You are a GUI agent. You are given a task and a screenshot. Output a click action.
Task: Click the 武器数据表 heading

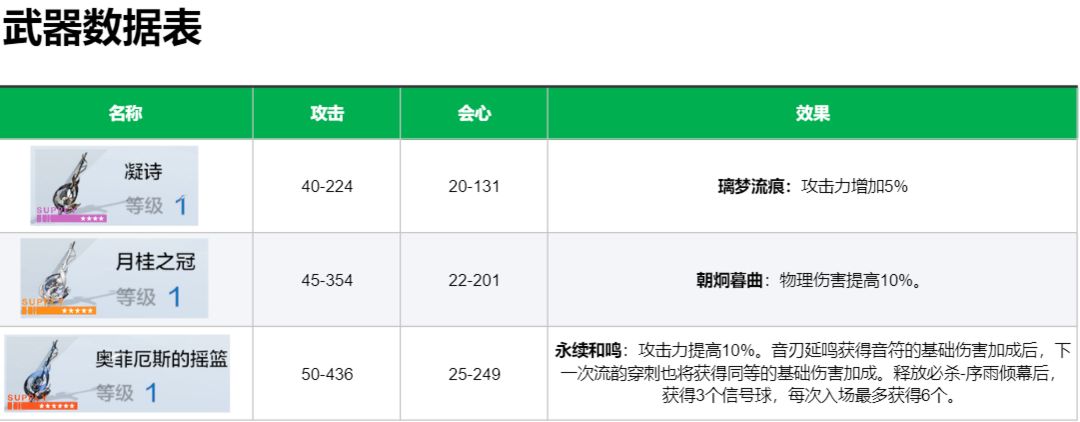[102, 29]
